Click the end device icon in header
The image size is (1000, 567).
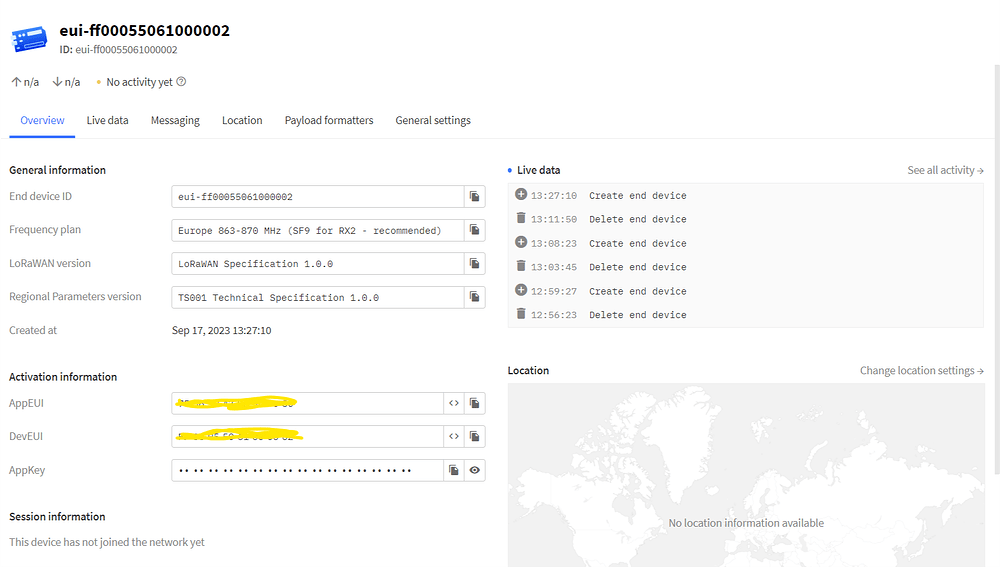(x=29, y=39)
